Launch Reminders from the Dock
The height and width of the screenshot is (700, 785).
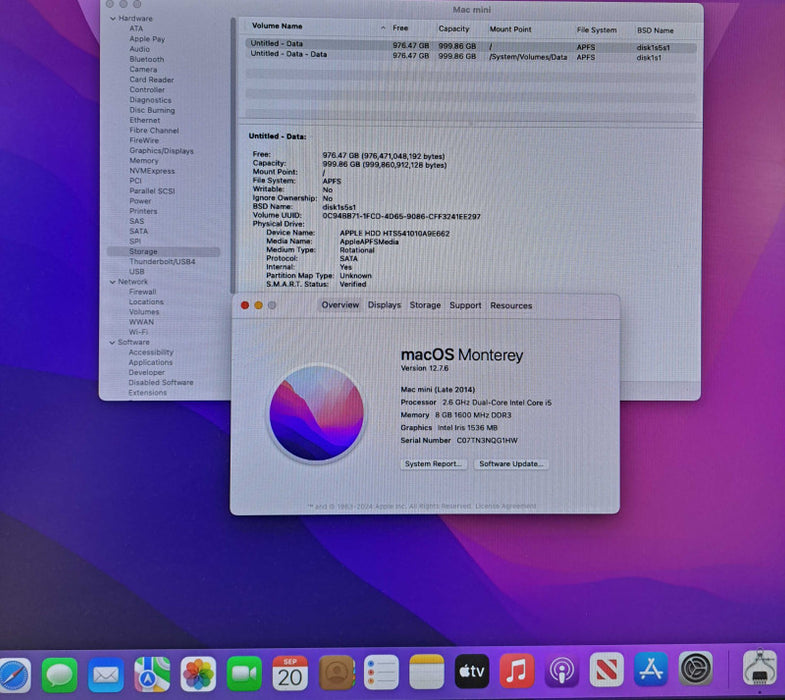[381, 672]
